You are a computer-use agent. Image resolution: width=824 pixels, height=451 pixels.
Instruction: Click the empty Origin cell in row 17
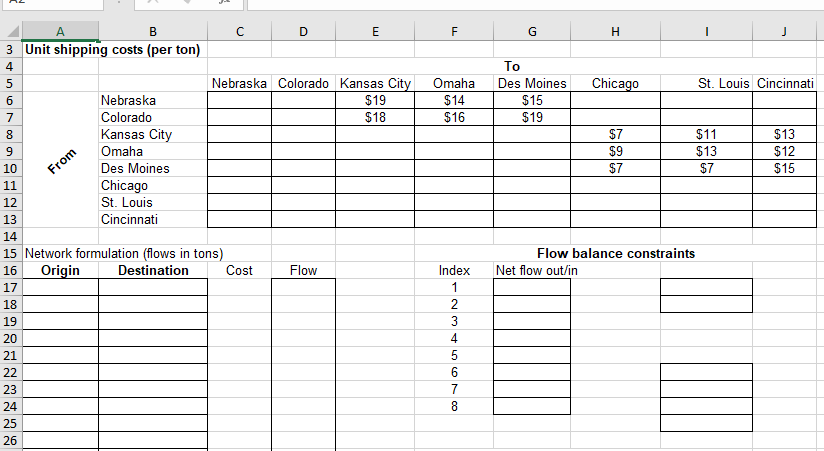point(60,288)
